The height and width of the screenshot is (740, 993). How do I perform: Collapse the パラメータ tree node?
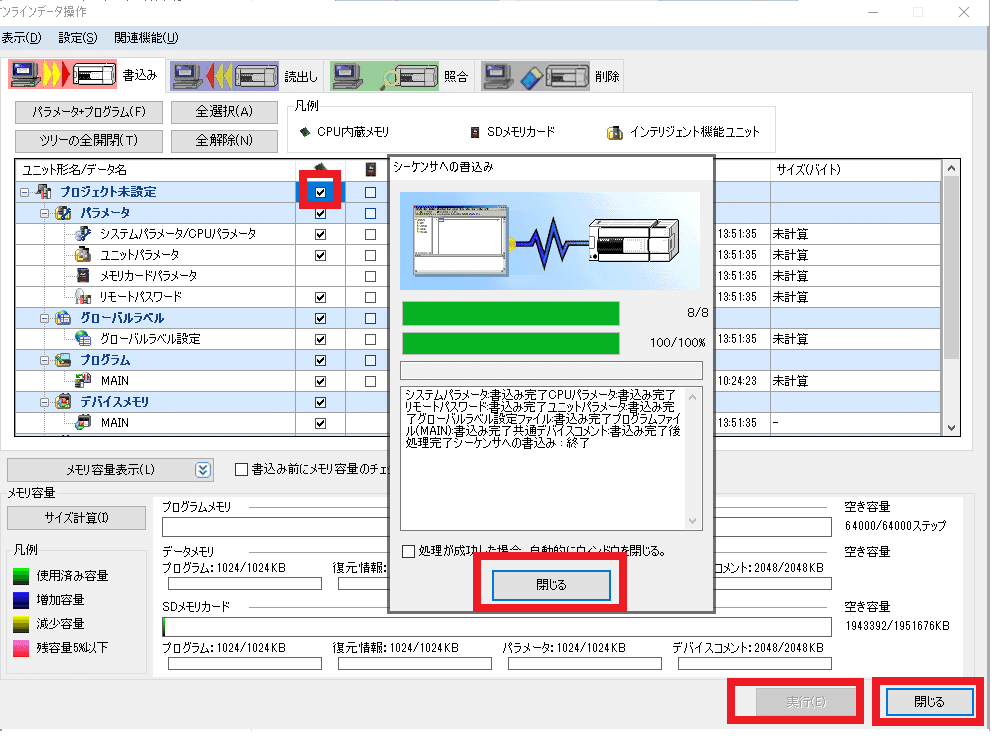click(44, 213)
